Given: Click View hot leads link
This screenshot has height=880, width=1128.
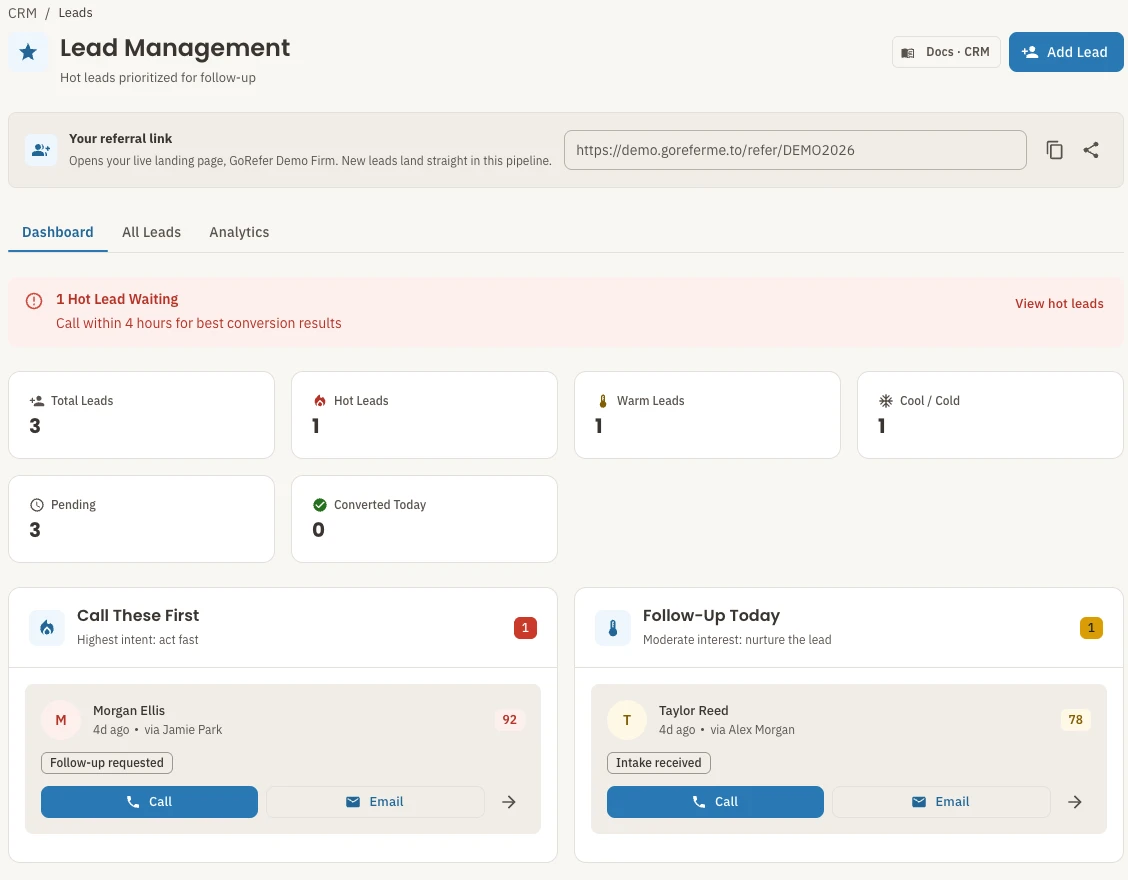Looking at the screenshot, I should click(x=1059, y=304).
